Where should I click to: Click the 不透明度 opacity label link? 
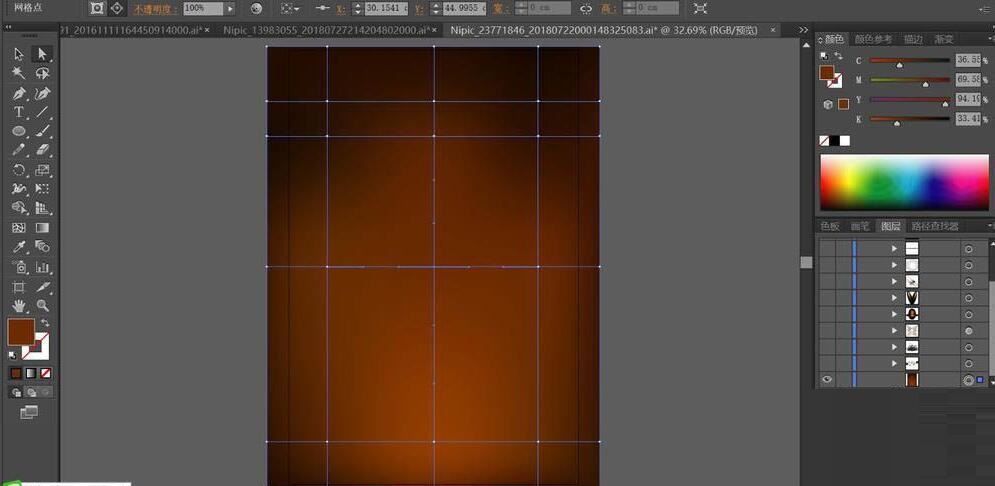point(155,8)
